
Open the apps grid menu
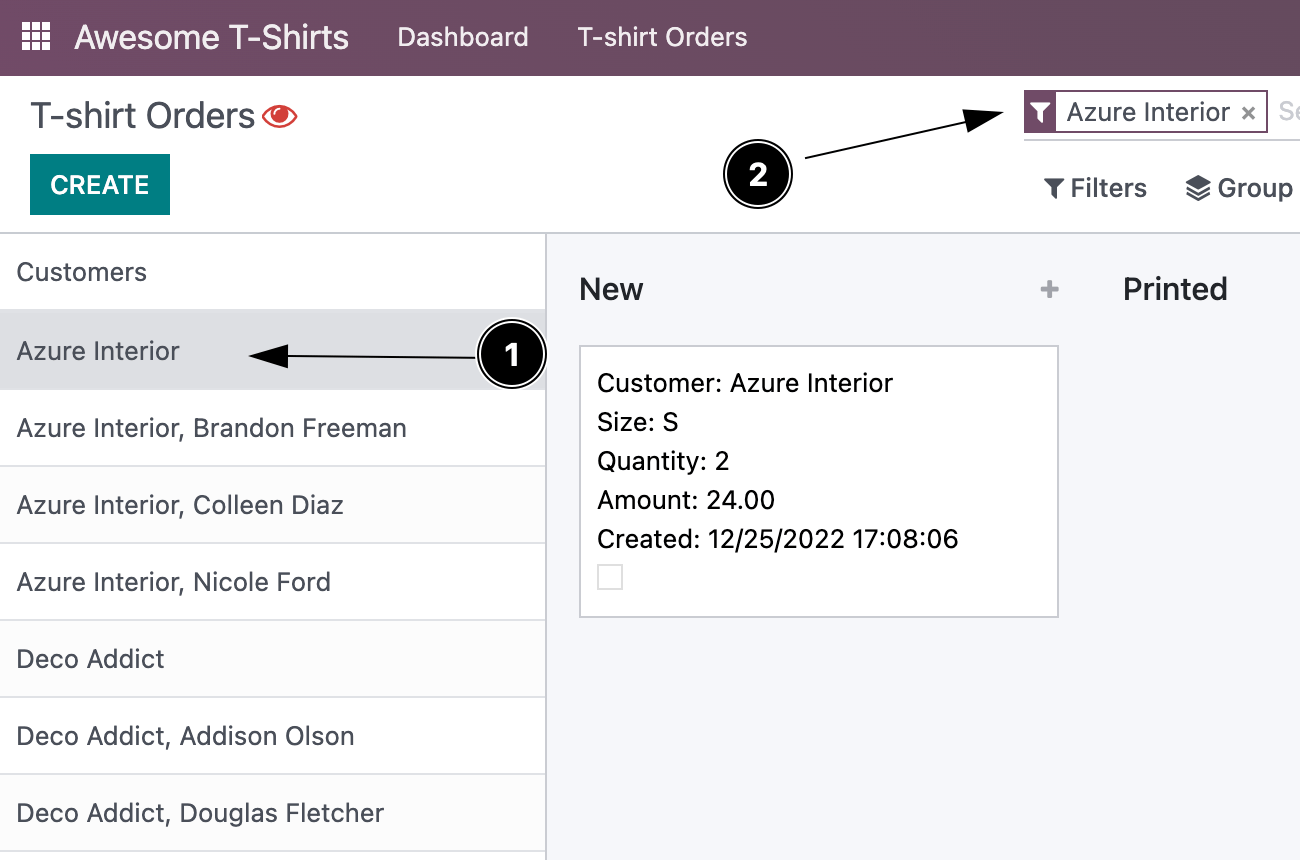point(36,37)
